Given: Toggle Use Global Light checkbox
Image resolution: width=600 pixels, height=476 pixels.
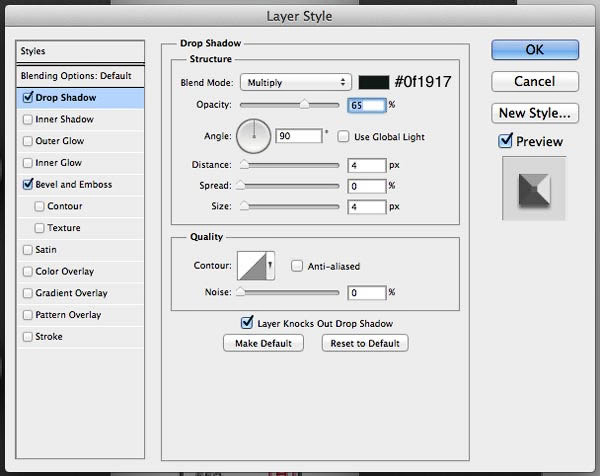Looking at the screenshot, I should coord(343,137).
